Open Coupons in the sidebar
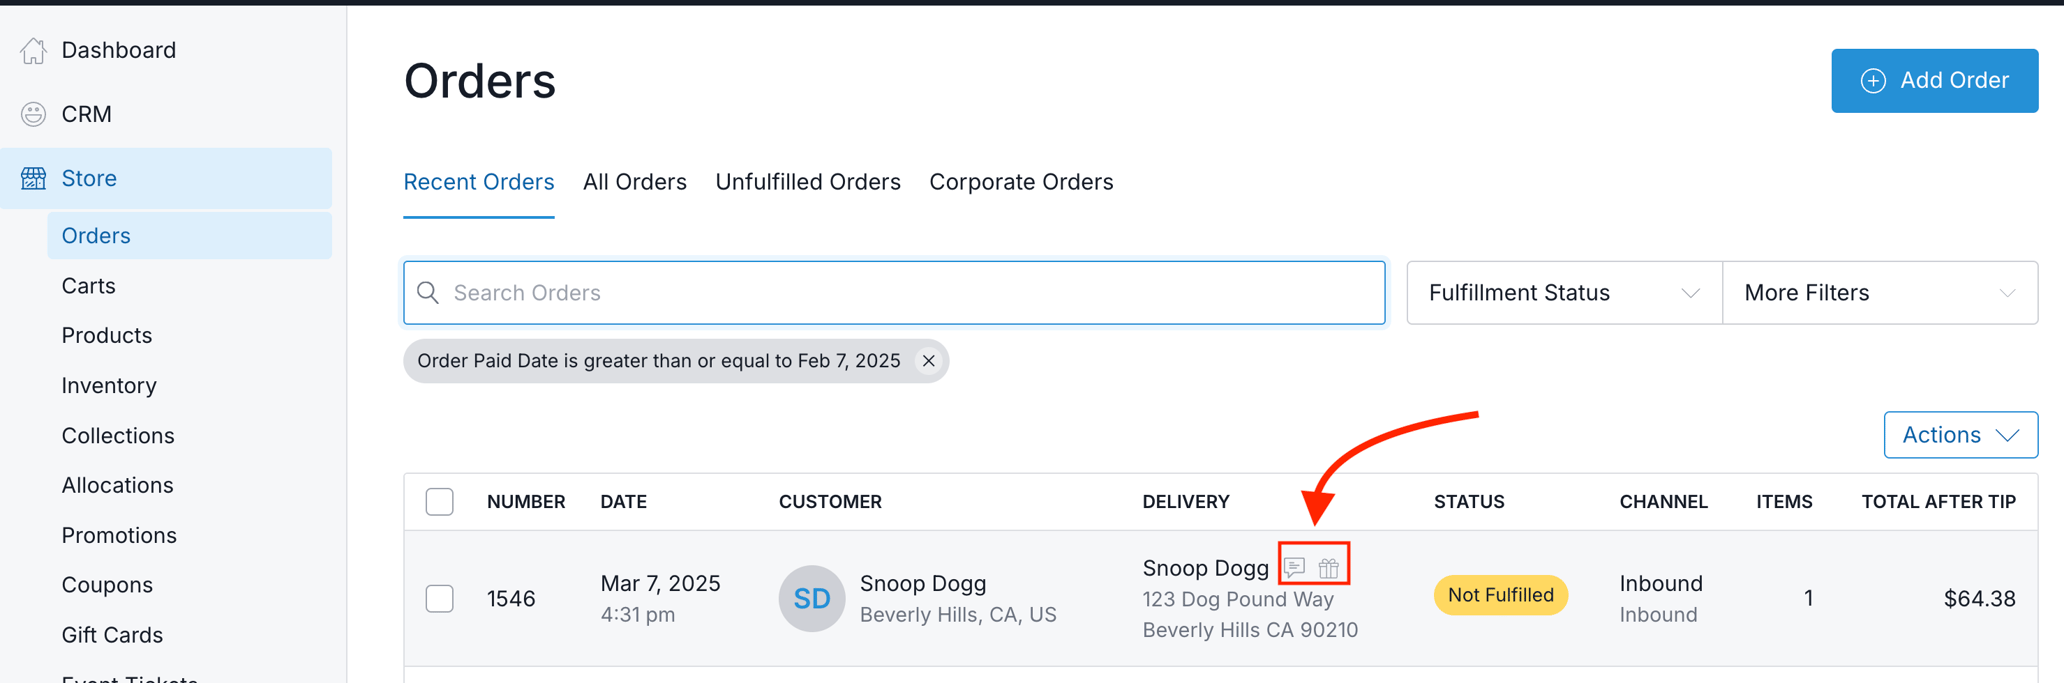Viewport: 2064px width, 683px height. 107,585
